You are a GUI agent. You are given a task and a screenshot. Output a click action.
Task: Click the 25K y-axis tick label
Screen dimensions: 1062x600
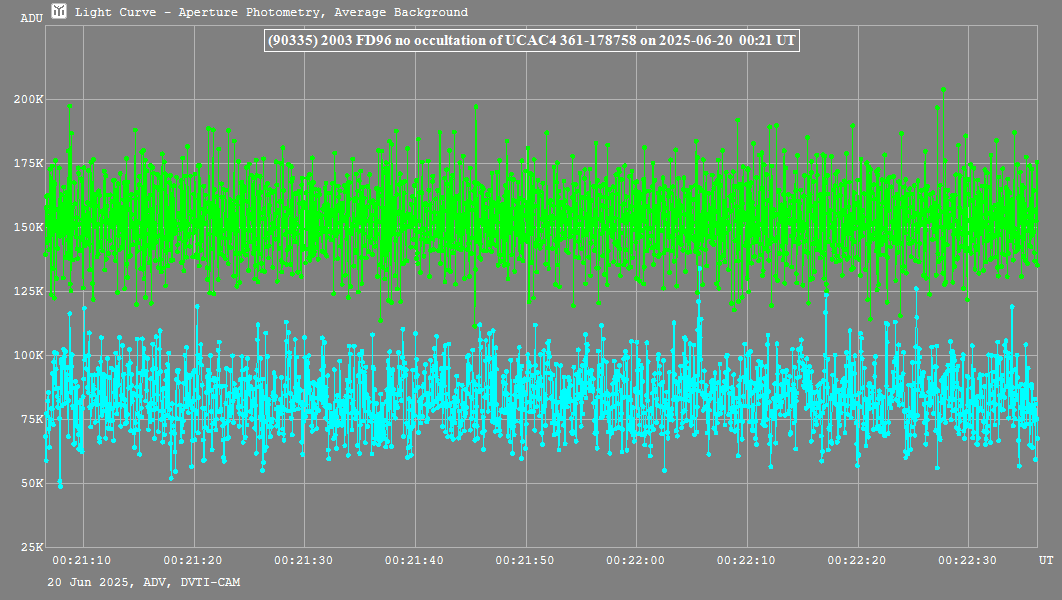pos(30,548)
